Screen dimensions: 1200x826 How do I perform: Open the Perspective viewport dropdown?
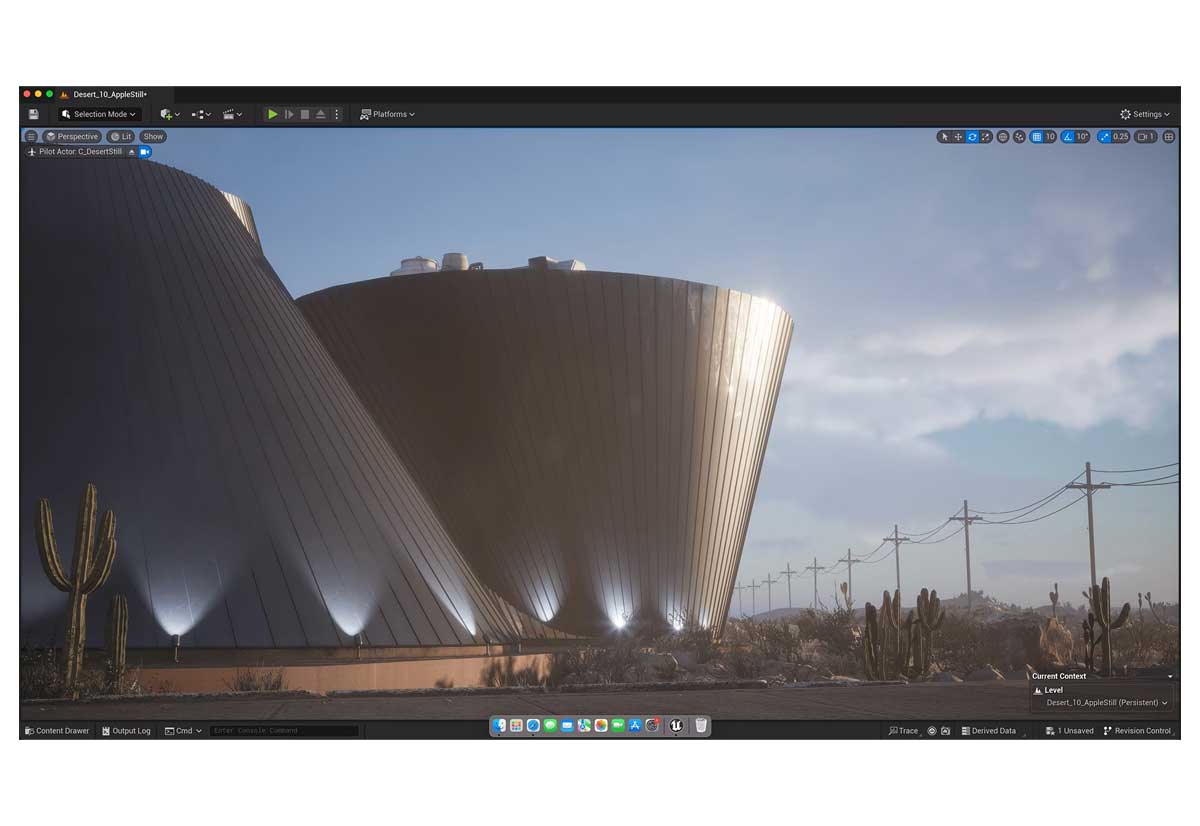(72, 136)
